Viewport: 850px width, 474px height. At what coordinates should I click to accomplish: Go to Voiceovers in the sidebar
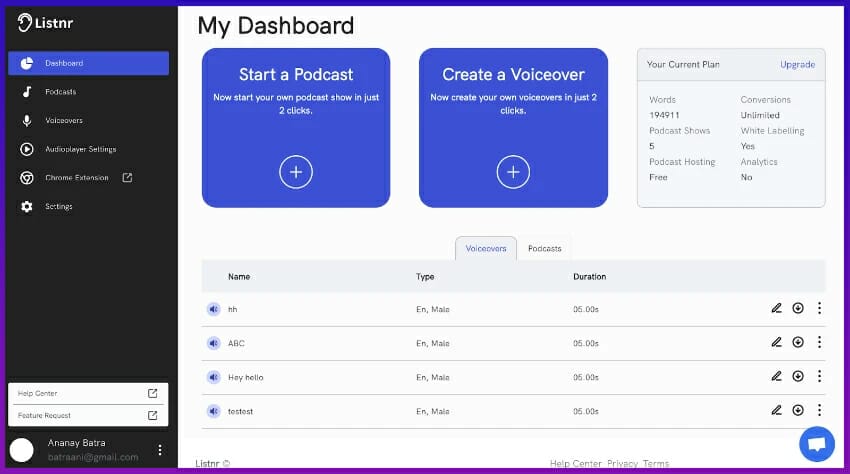[64, 120]
